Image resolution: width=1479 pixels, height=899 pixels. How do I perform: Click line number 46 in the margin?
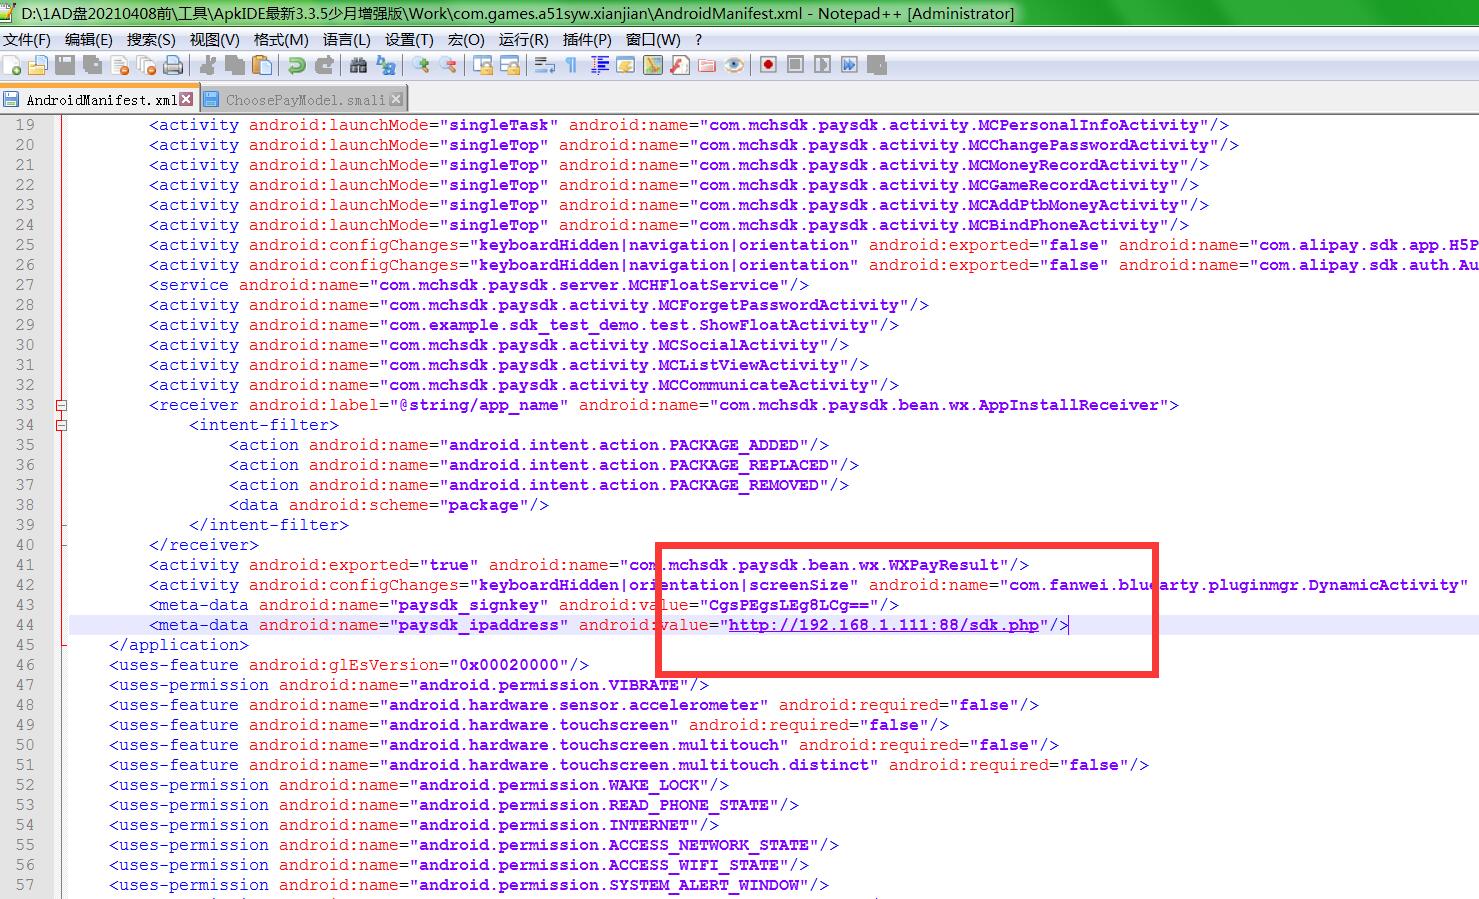pyautogui.click(x=25, y=665)
